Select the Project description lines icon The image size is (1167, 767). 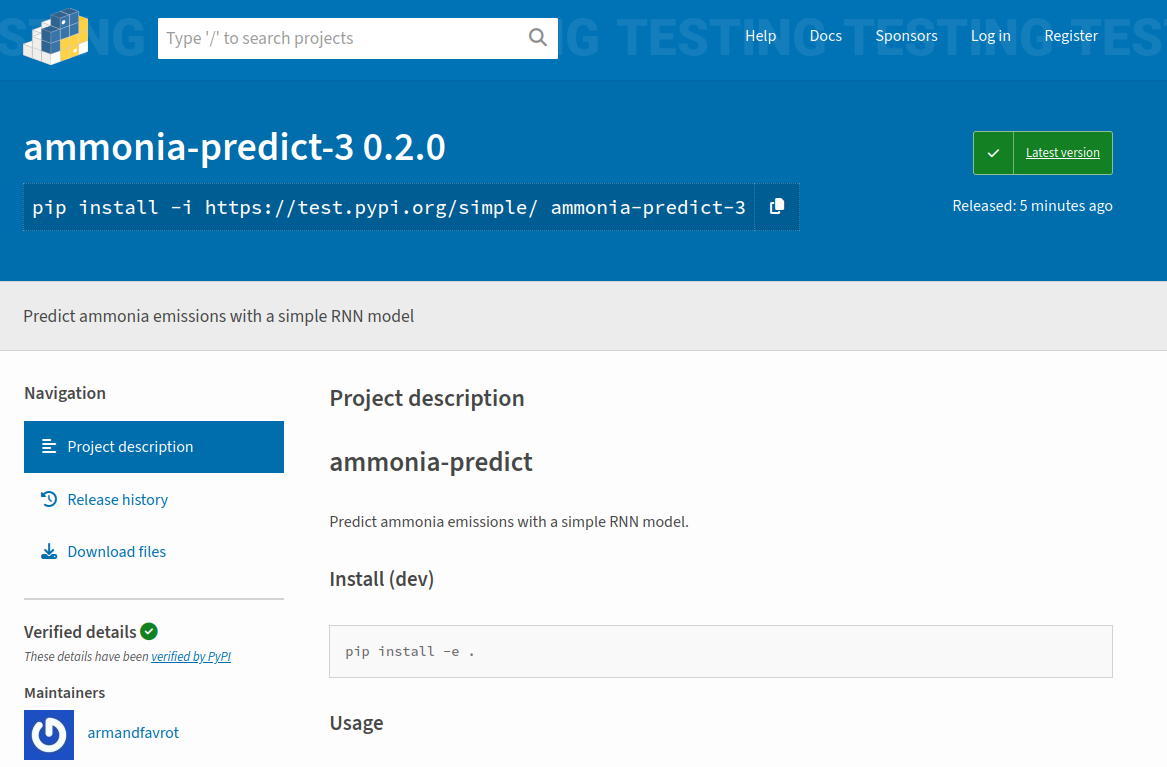point(49,447)
